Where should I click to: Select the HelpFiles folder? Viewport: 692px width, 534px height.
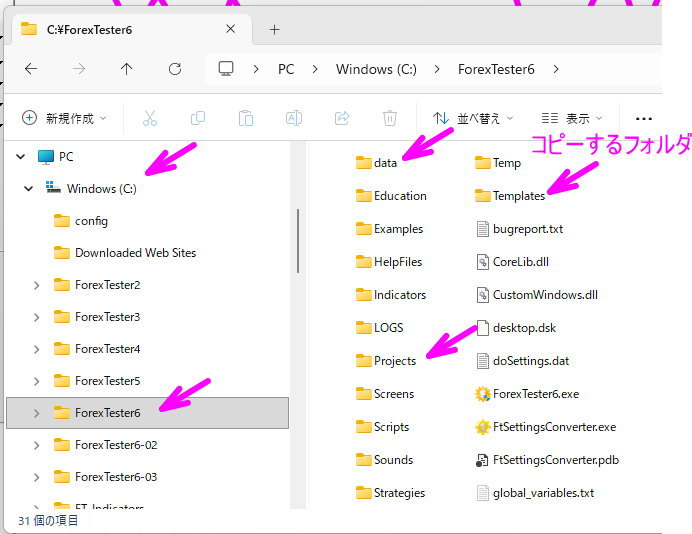coord(389,262)
